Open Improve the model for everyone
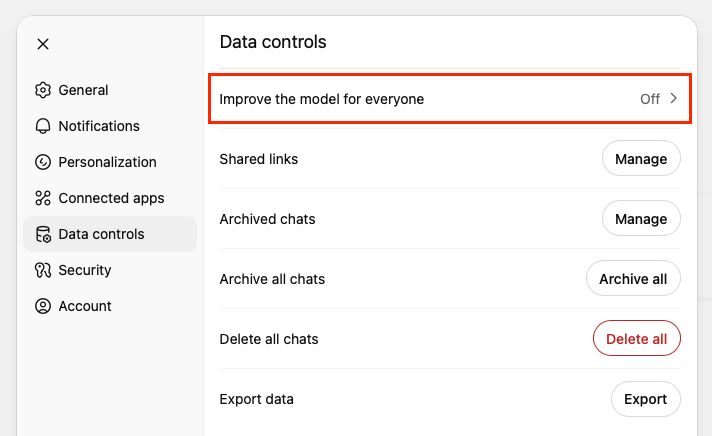 450,99
